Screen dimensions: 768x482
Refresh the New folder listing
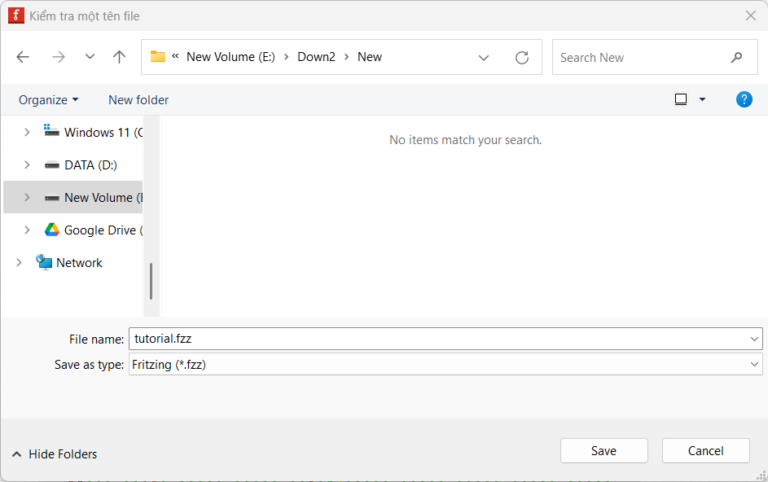point(522,58)
